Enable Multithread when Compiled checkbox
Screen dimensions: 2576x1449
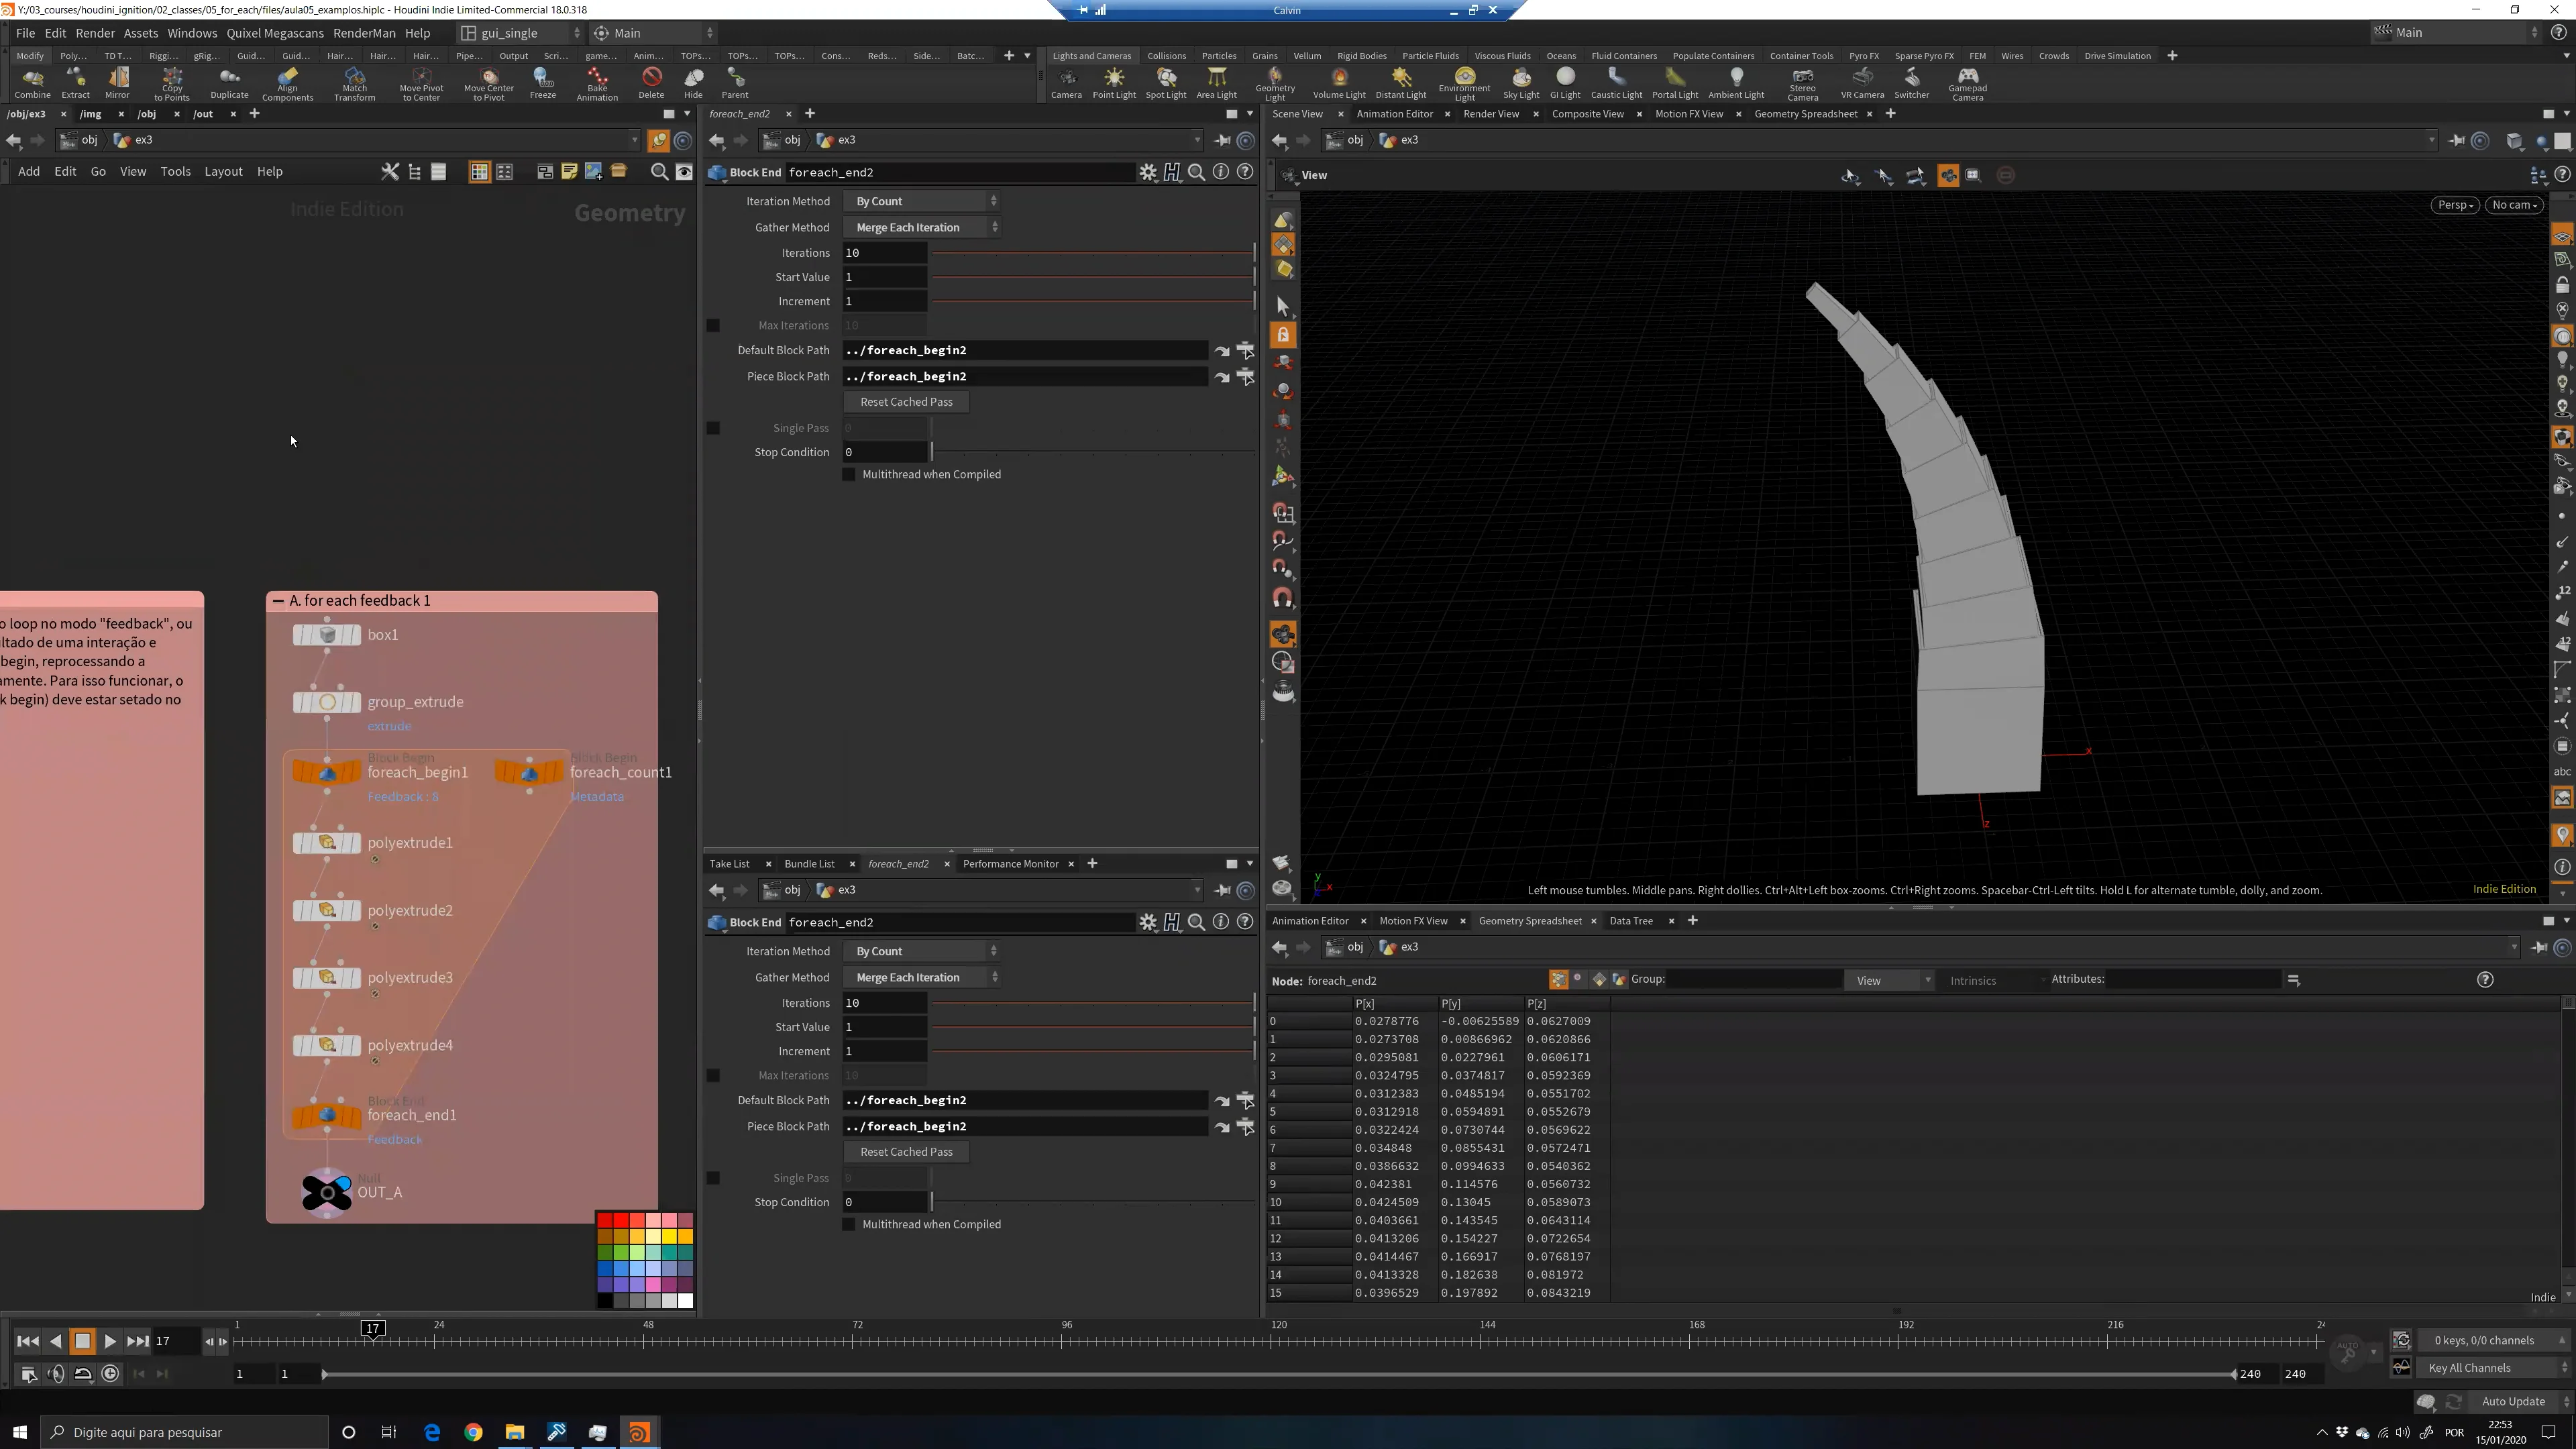pyautogui.click(x=850, y=475)
